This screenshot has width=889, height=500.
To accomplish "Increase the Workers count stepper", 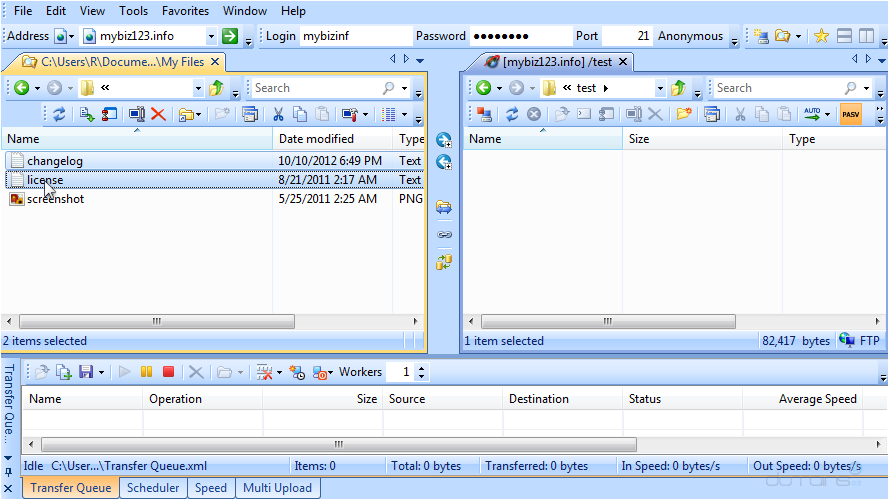I will click(421, 368).
